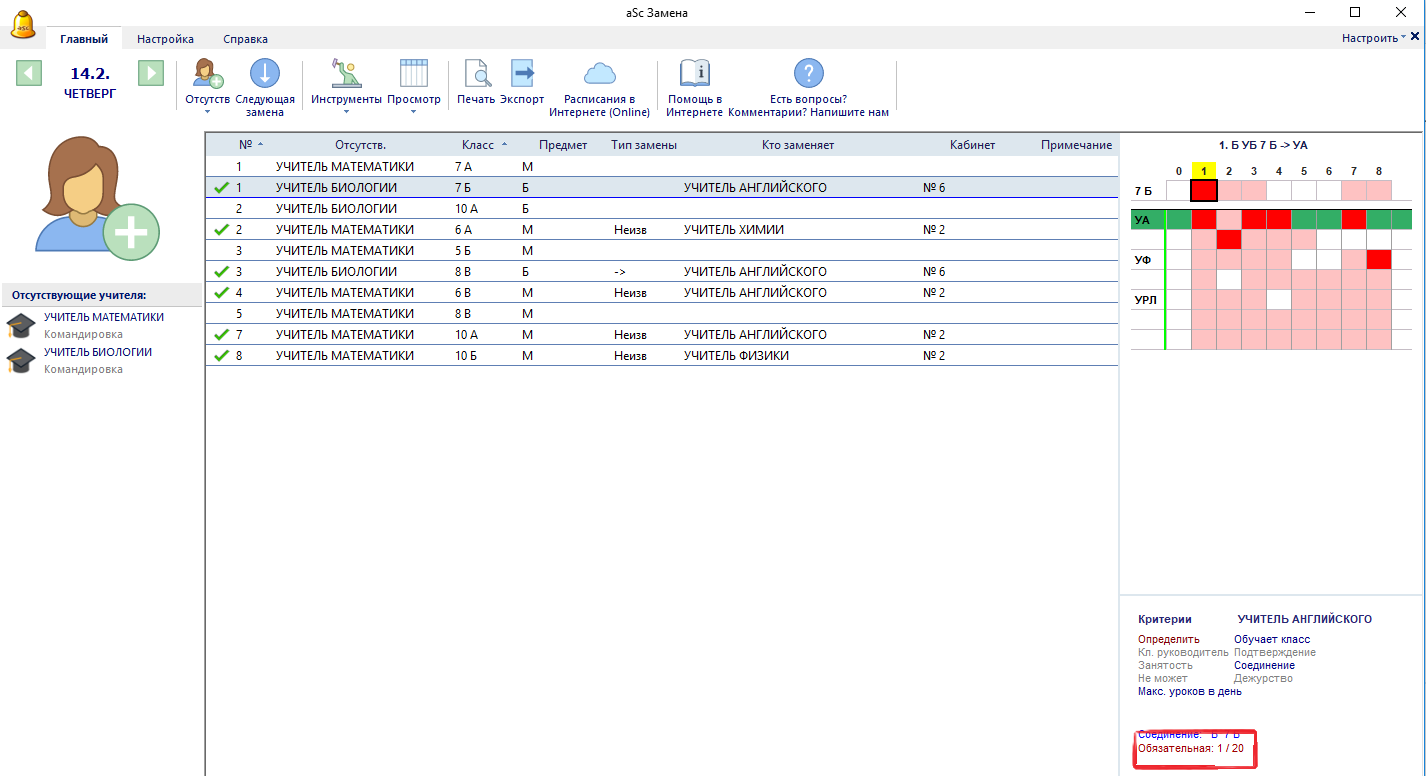1426x776 pixels.
Task: Click the Определить criterion link
Action: 1169,639
